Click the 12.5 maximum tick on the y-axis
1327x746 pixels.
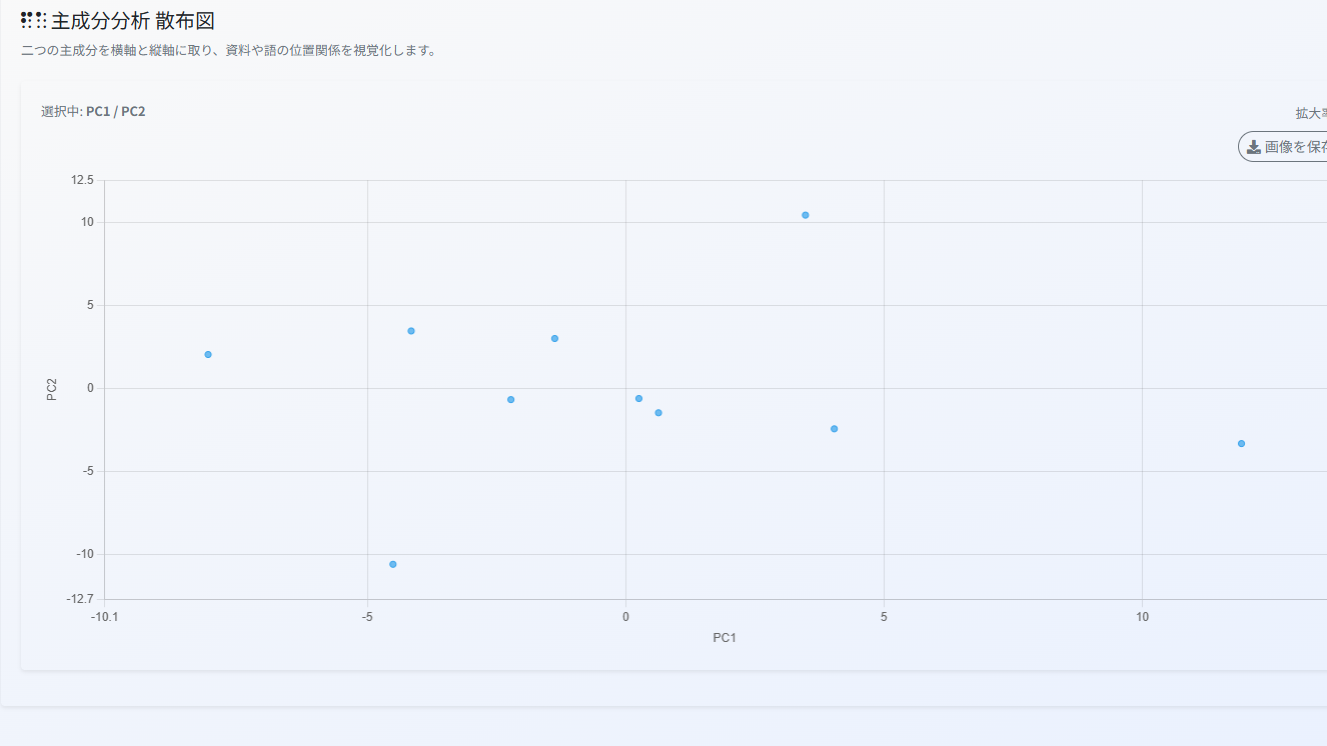point(82,180)
